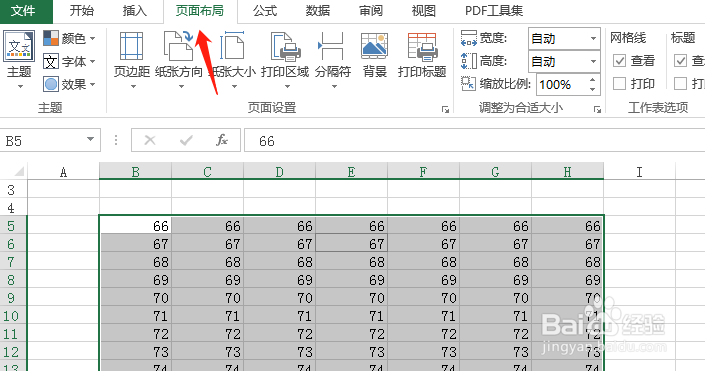Click cell B11 containing 72
This screenshot has width=705, height=371.
point(135,334)
